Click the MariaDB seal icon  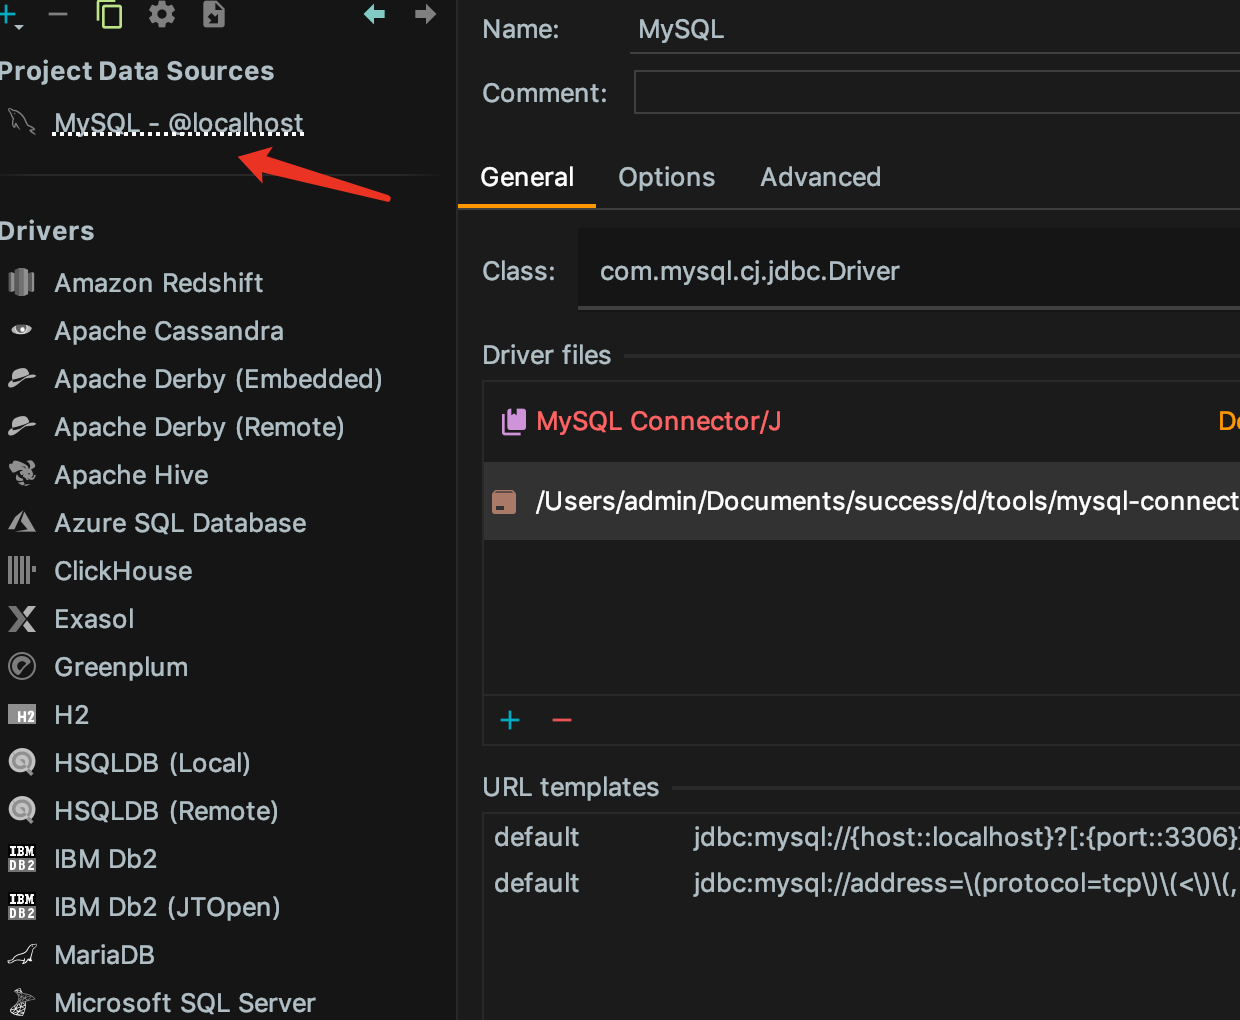(22, 954)
